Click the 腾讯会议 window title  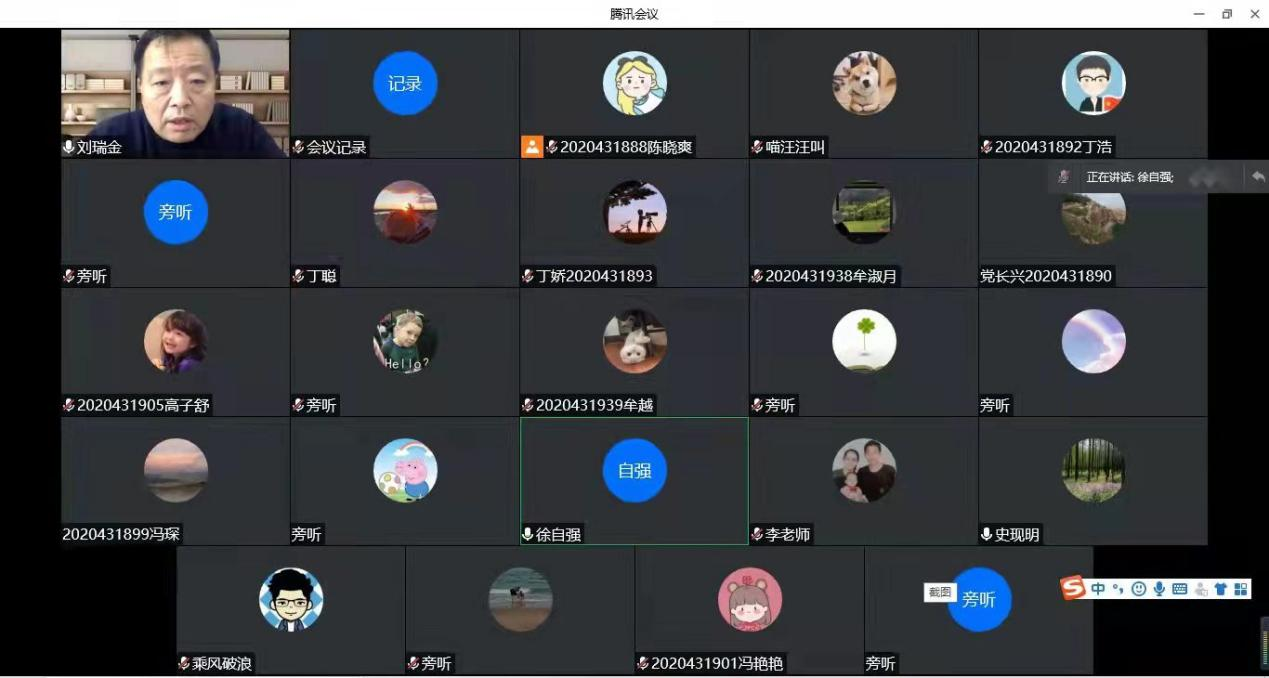pyautogui.click(x=634, y=14)
